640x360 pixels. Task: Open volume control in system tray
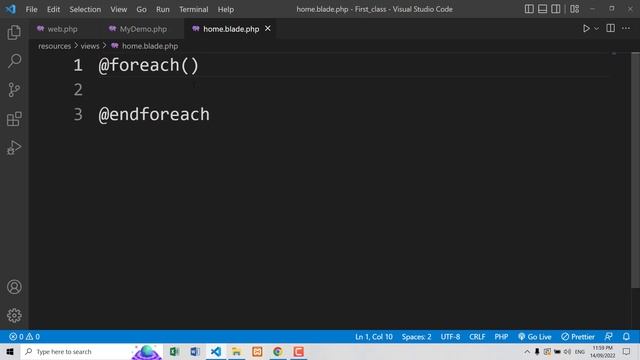coord(567,351)
